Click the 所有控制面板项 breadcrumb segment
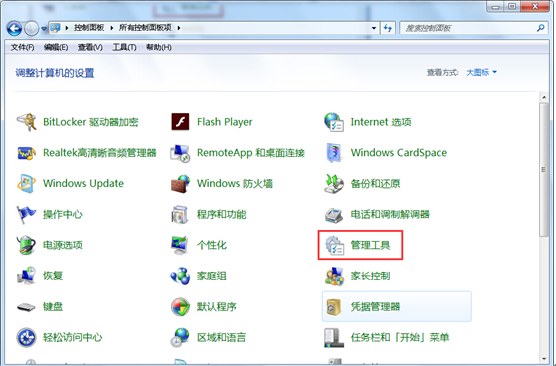Viewport: 556px width, 366px height. [145, 28]
